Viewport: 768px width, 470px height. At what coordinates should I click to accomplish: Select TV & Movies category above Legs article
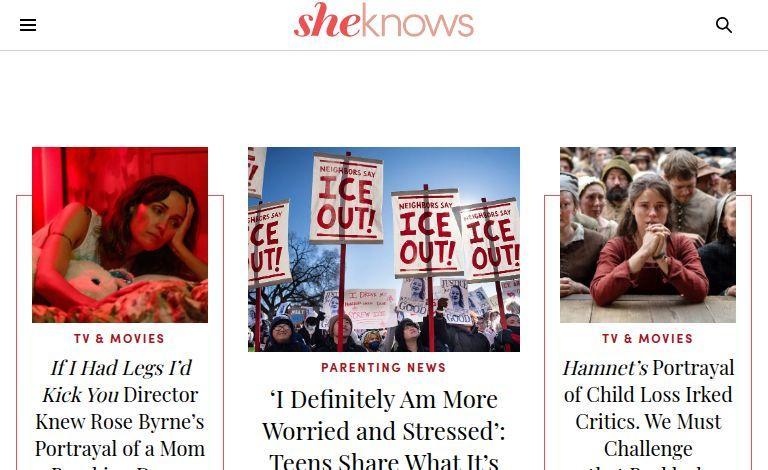click(120, 339)
